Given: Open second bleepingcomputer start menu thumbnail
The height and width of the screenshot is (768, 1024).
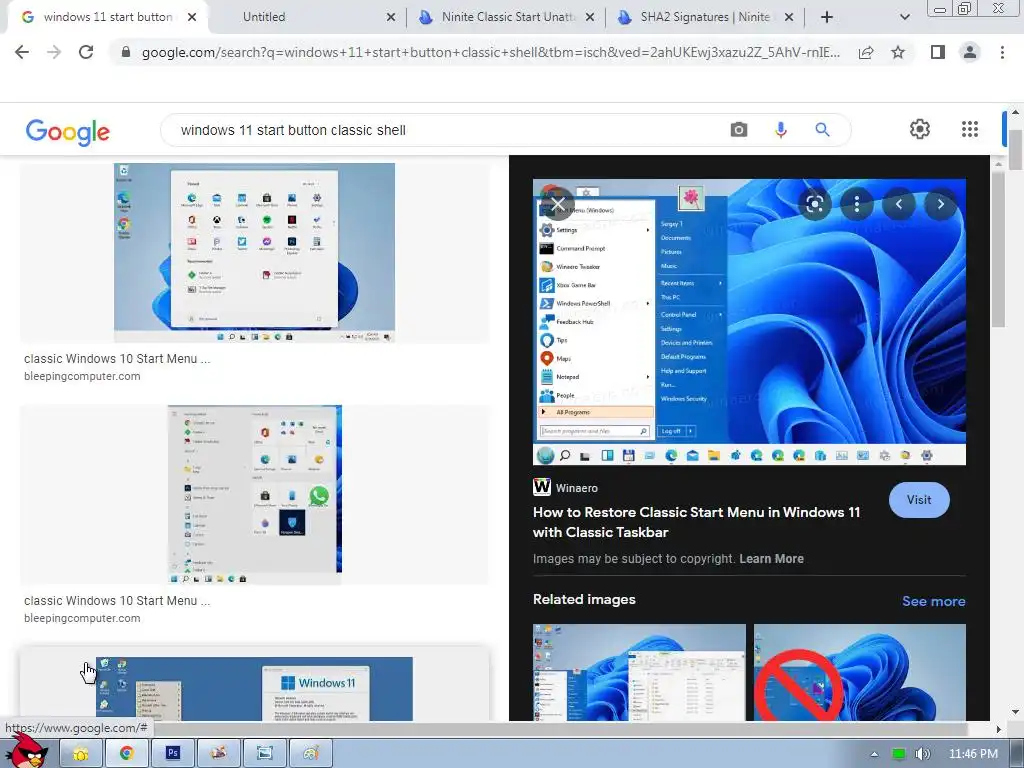Looking at the screenshot, I should (x=255, y=494).
